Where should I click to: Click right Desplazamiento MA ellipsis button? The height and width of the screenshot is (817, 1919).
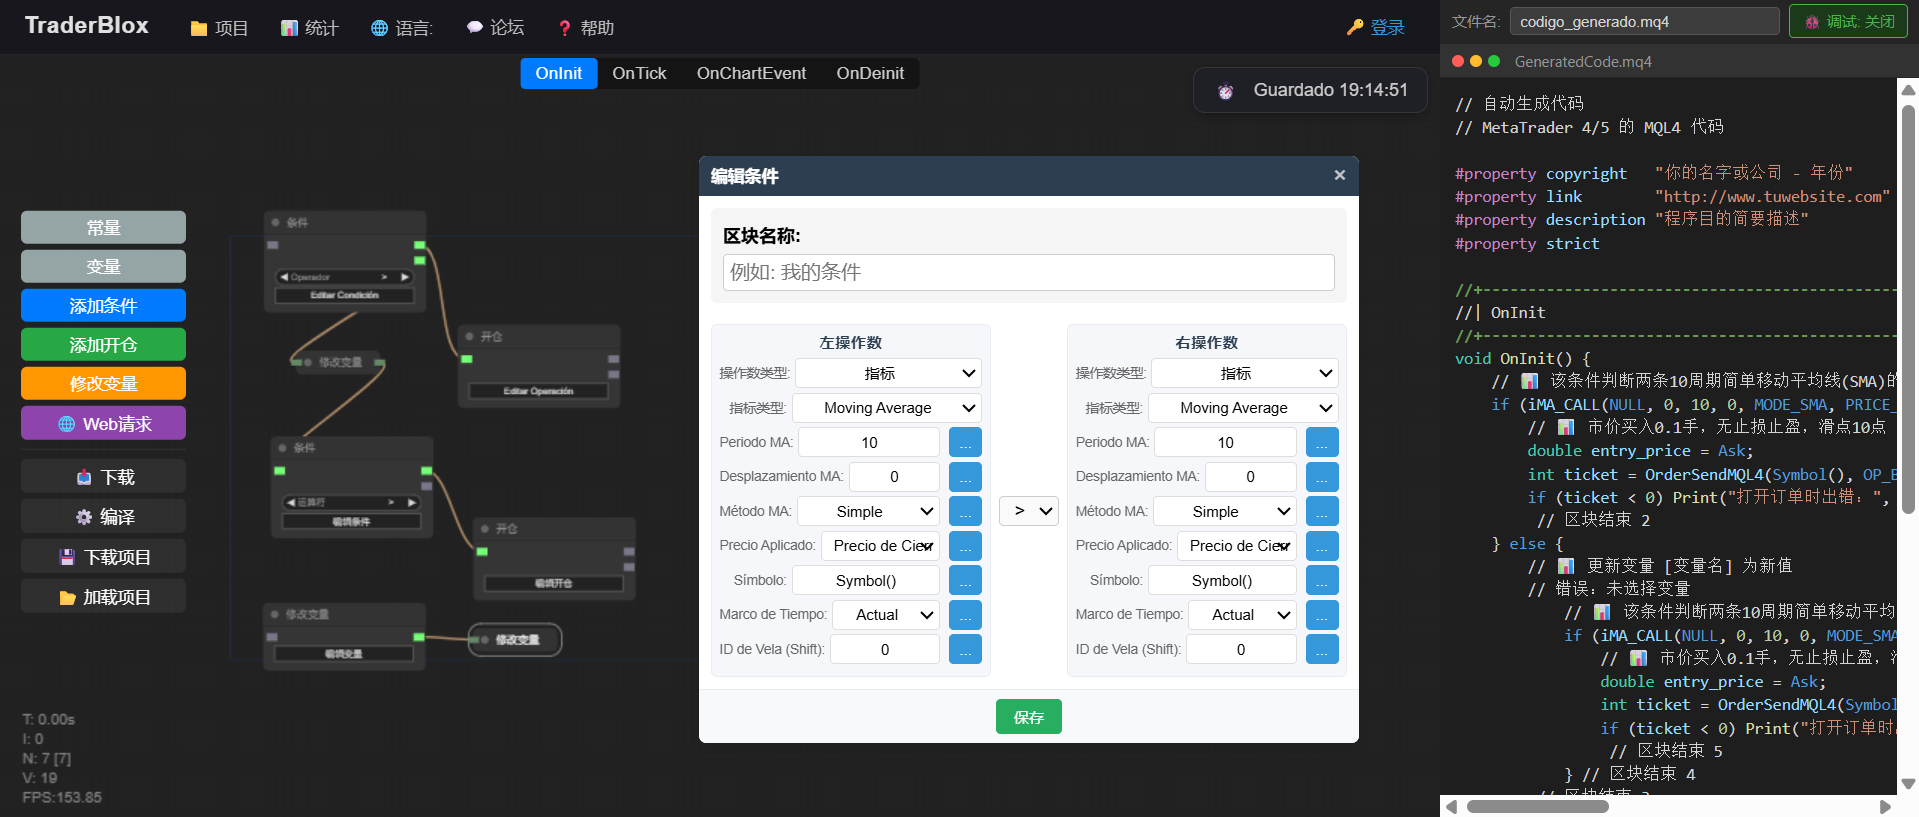pyautogui.click(x=1322, y=477)
